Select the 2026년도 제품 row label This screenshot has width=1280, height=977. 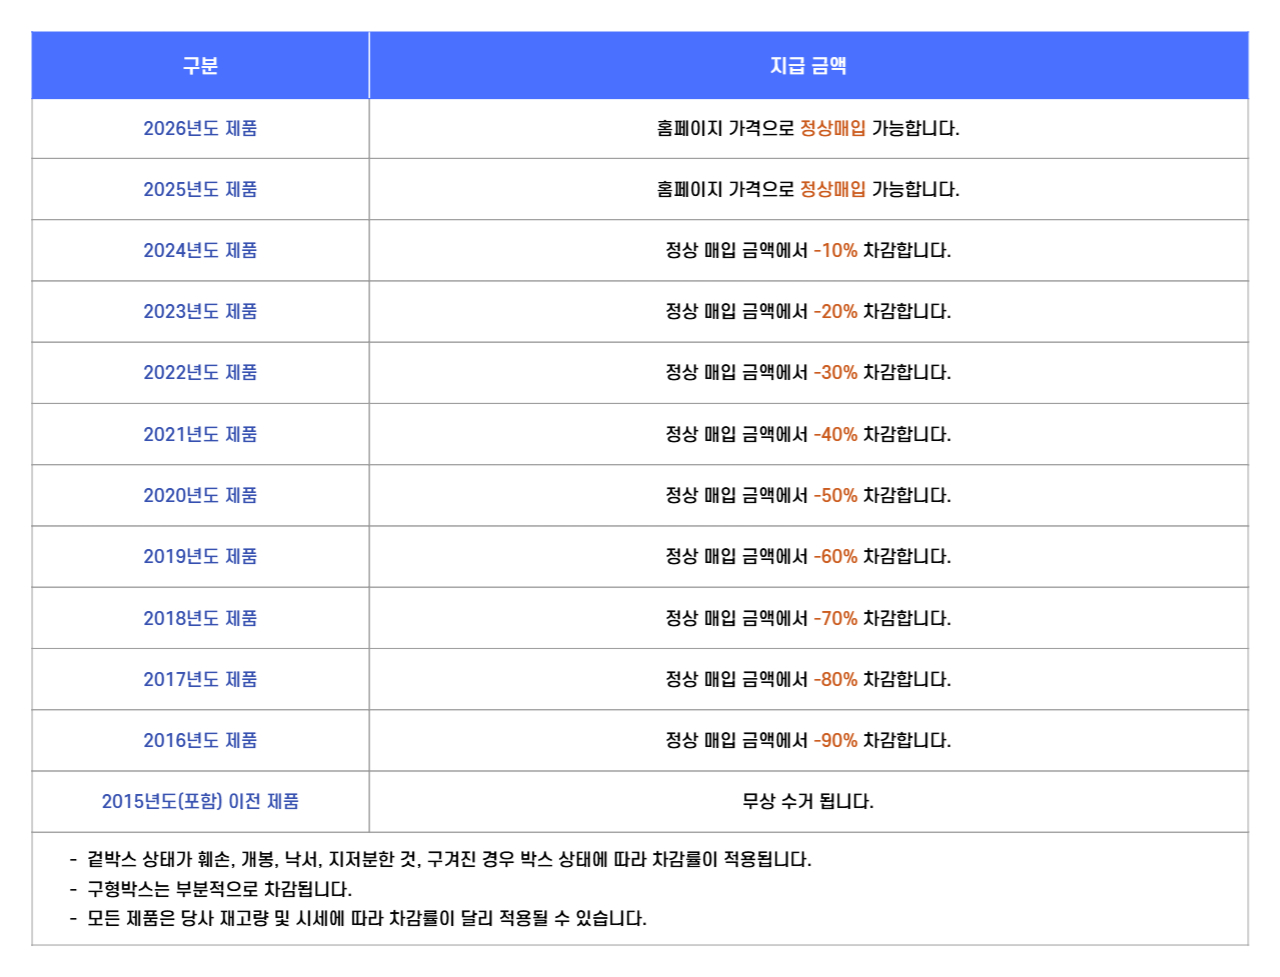(200, 128)
